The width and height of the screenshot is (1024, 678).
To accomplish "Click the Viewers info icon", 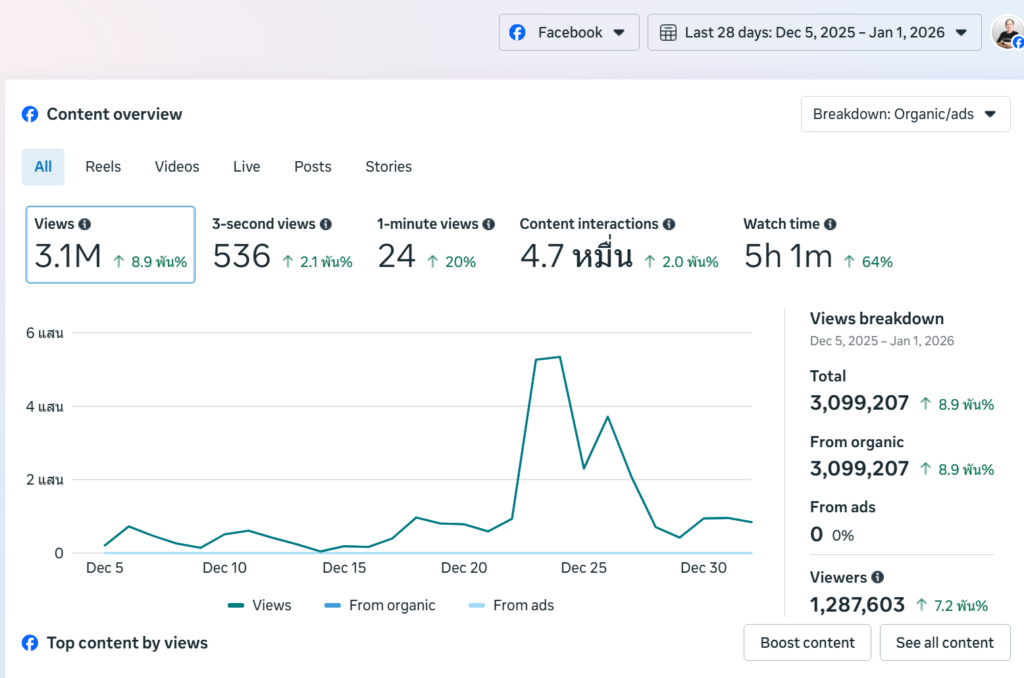I will tap(877, 577).
